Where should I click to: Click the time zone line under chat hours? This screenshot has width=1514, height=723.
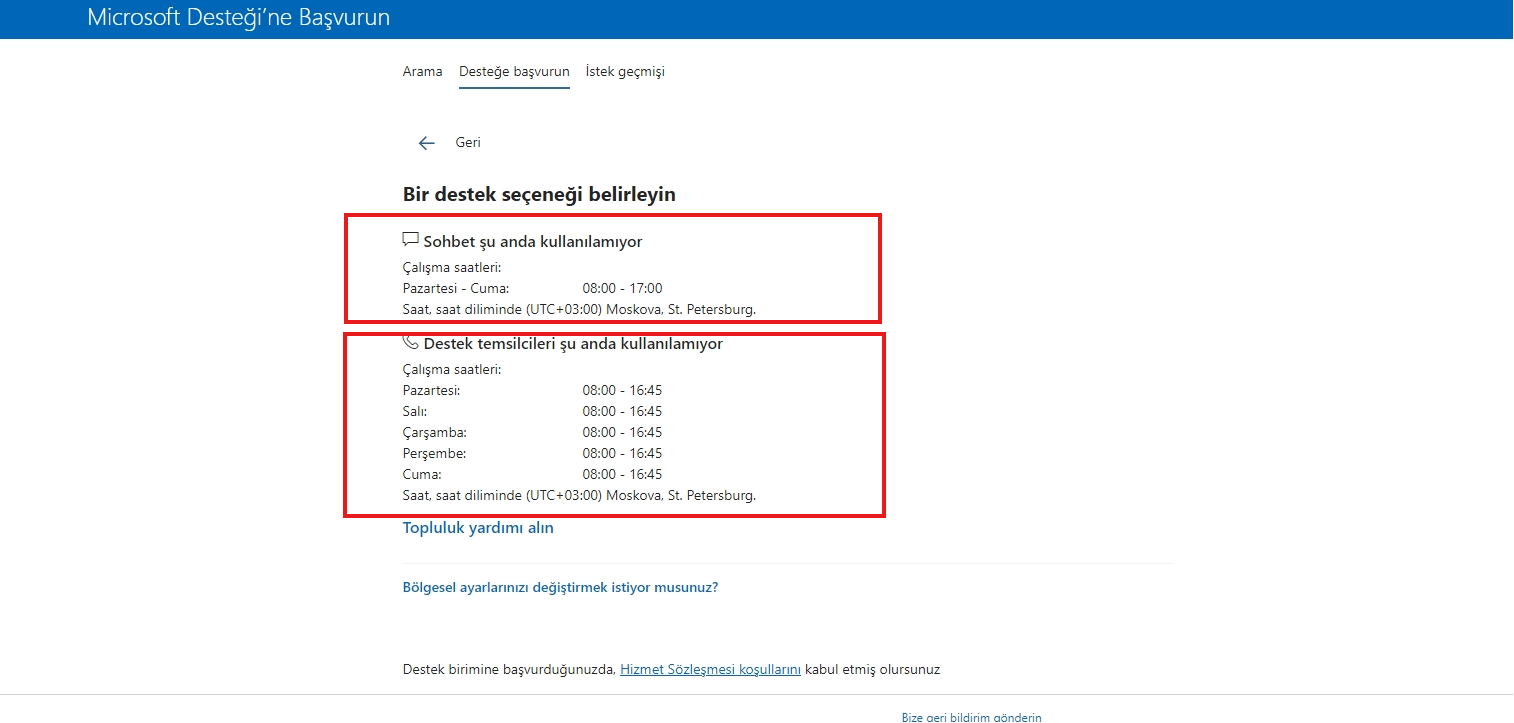579,310
